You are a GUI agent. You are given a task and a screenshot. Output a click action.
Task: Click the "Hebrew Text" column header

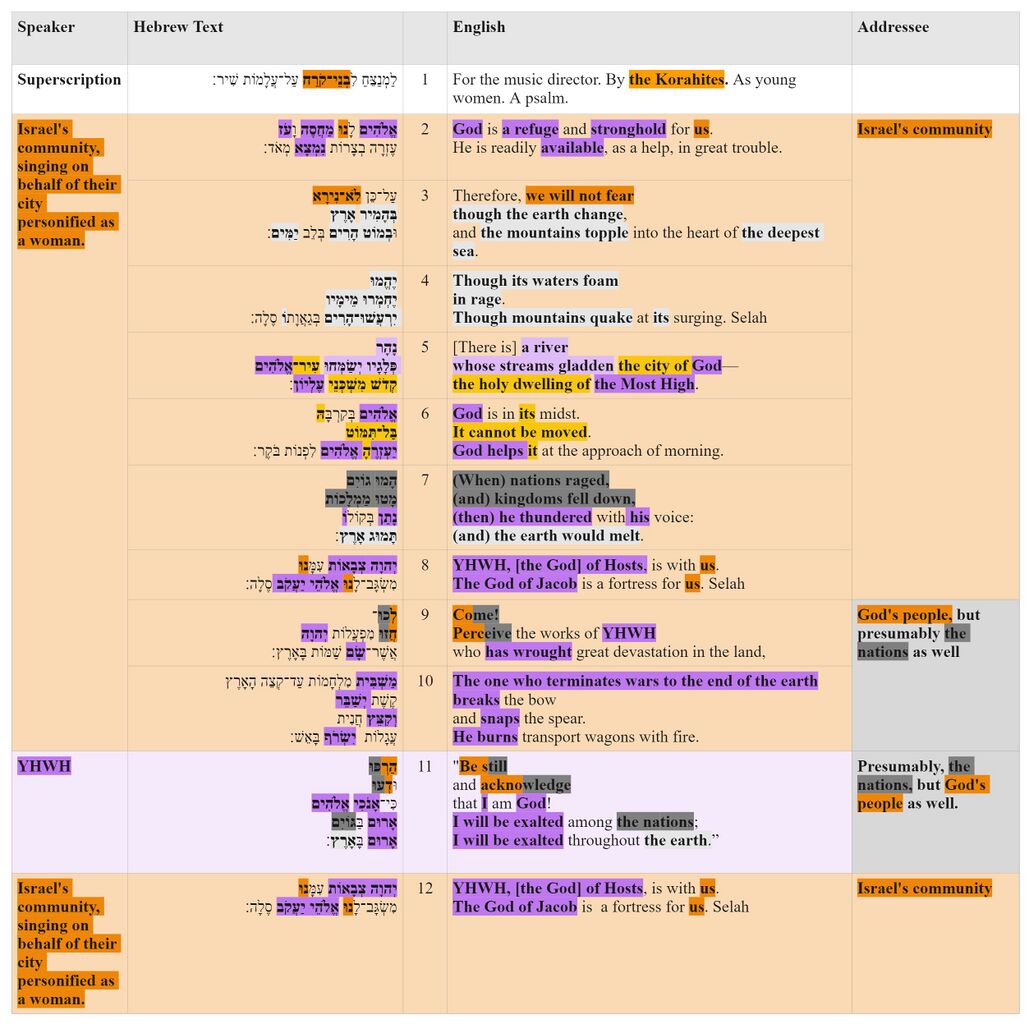point(178,27)
